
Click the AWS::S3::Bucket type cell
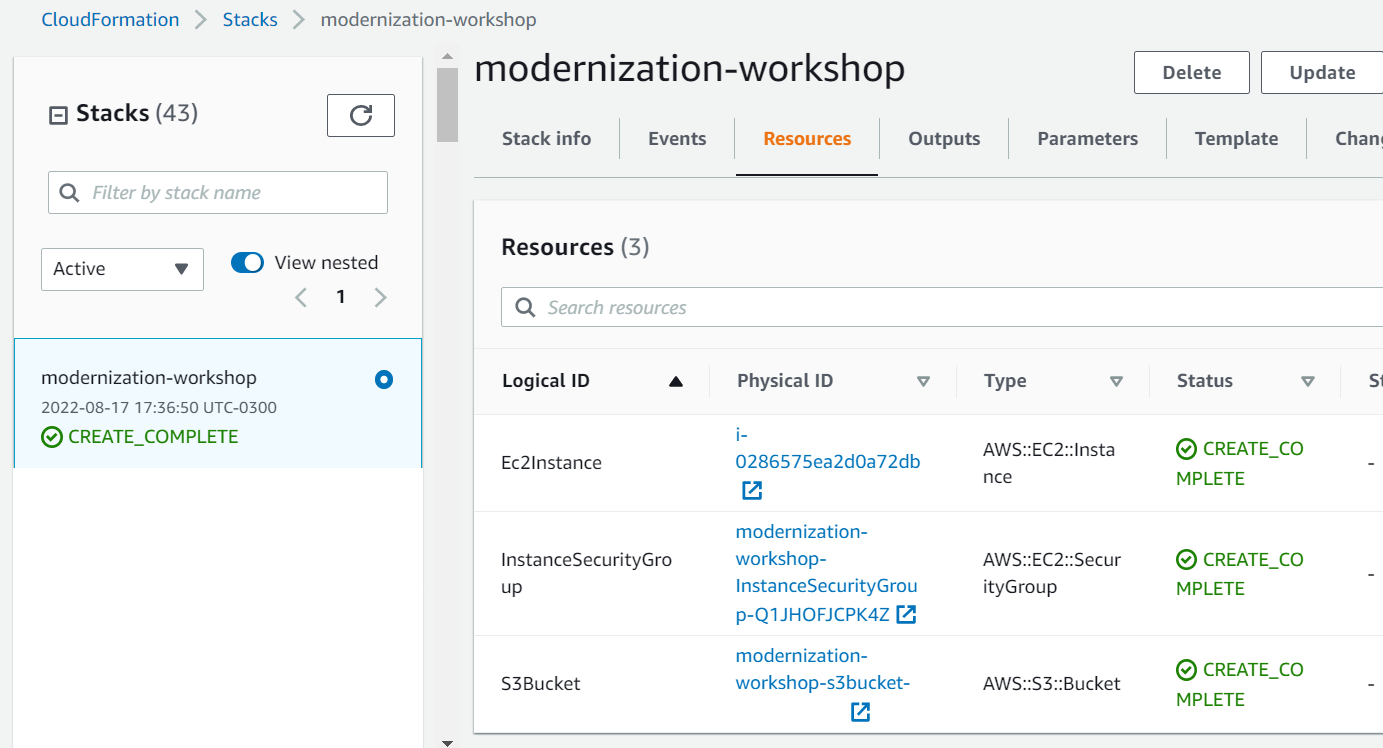pyautogui.click(x=1052, y=684)
